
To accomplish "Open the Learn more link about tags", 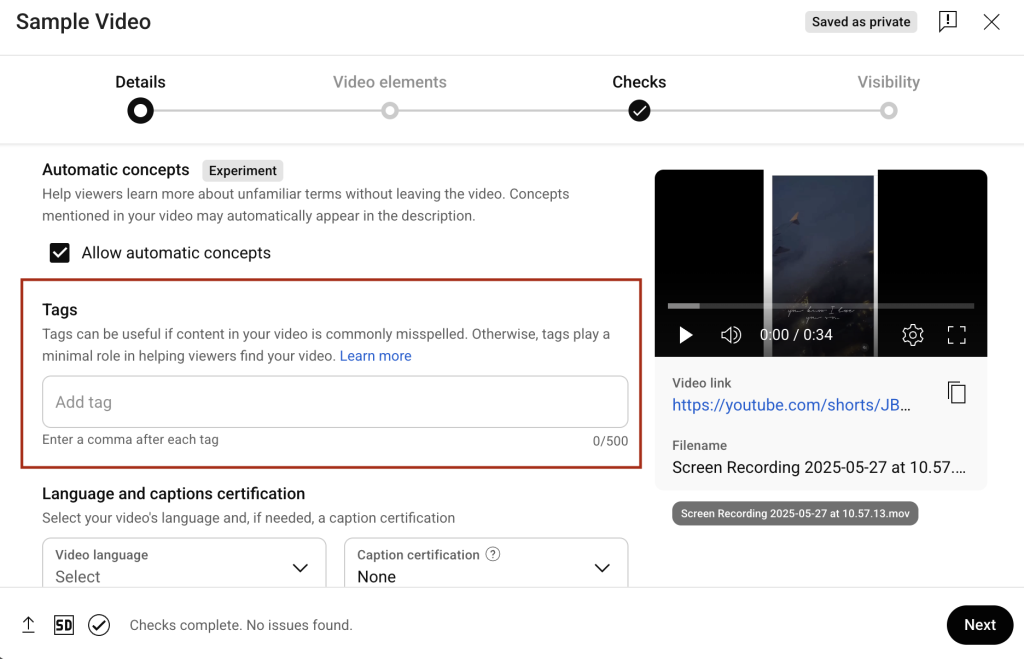I will click(x=375, y=355).
